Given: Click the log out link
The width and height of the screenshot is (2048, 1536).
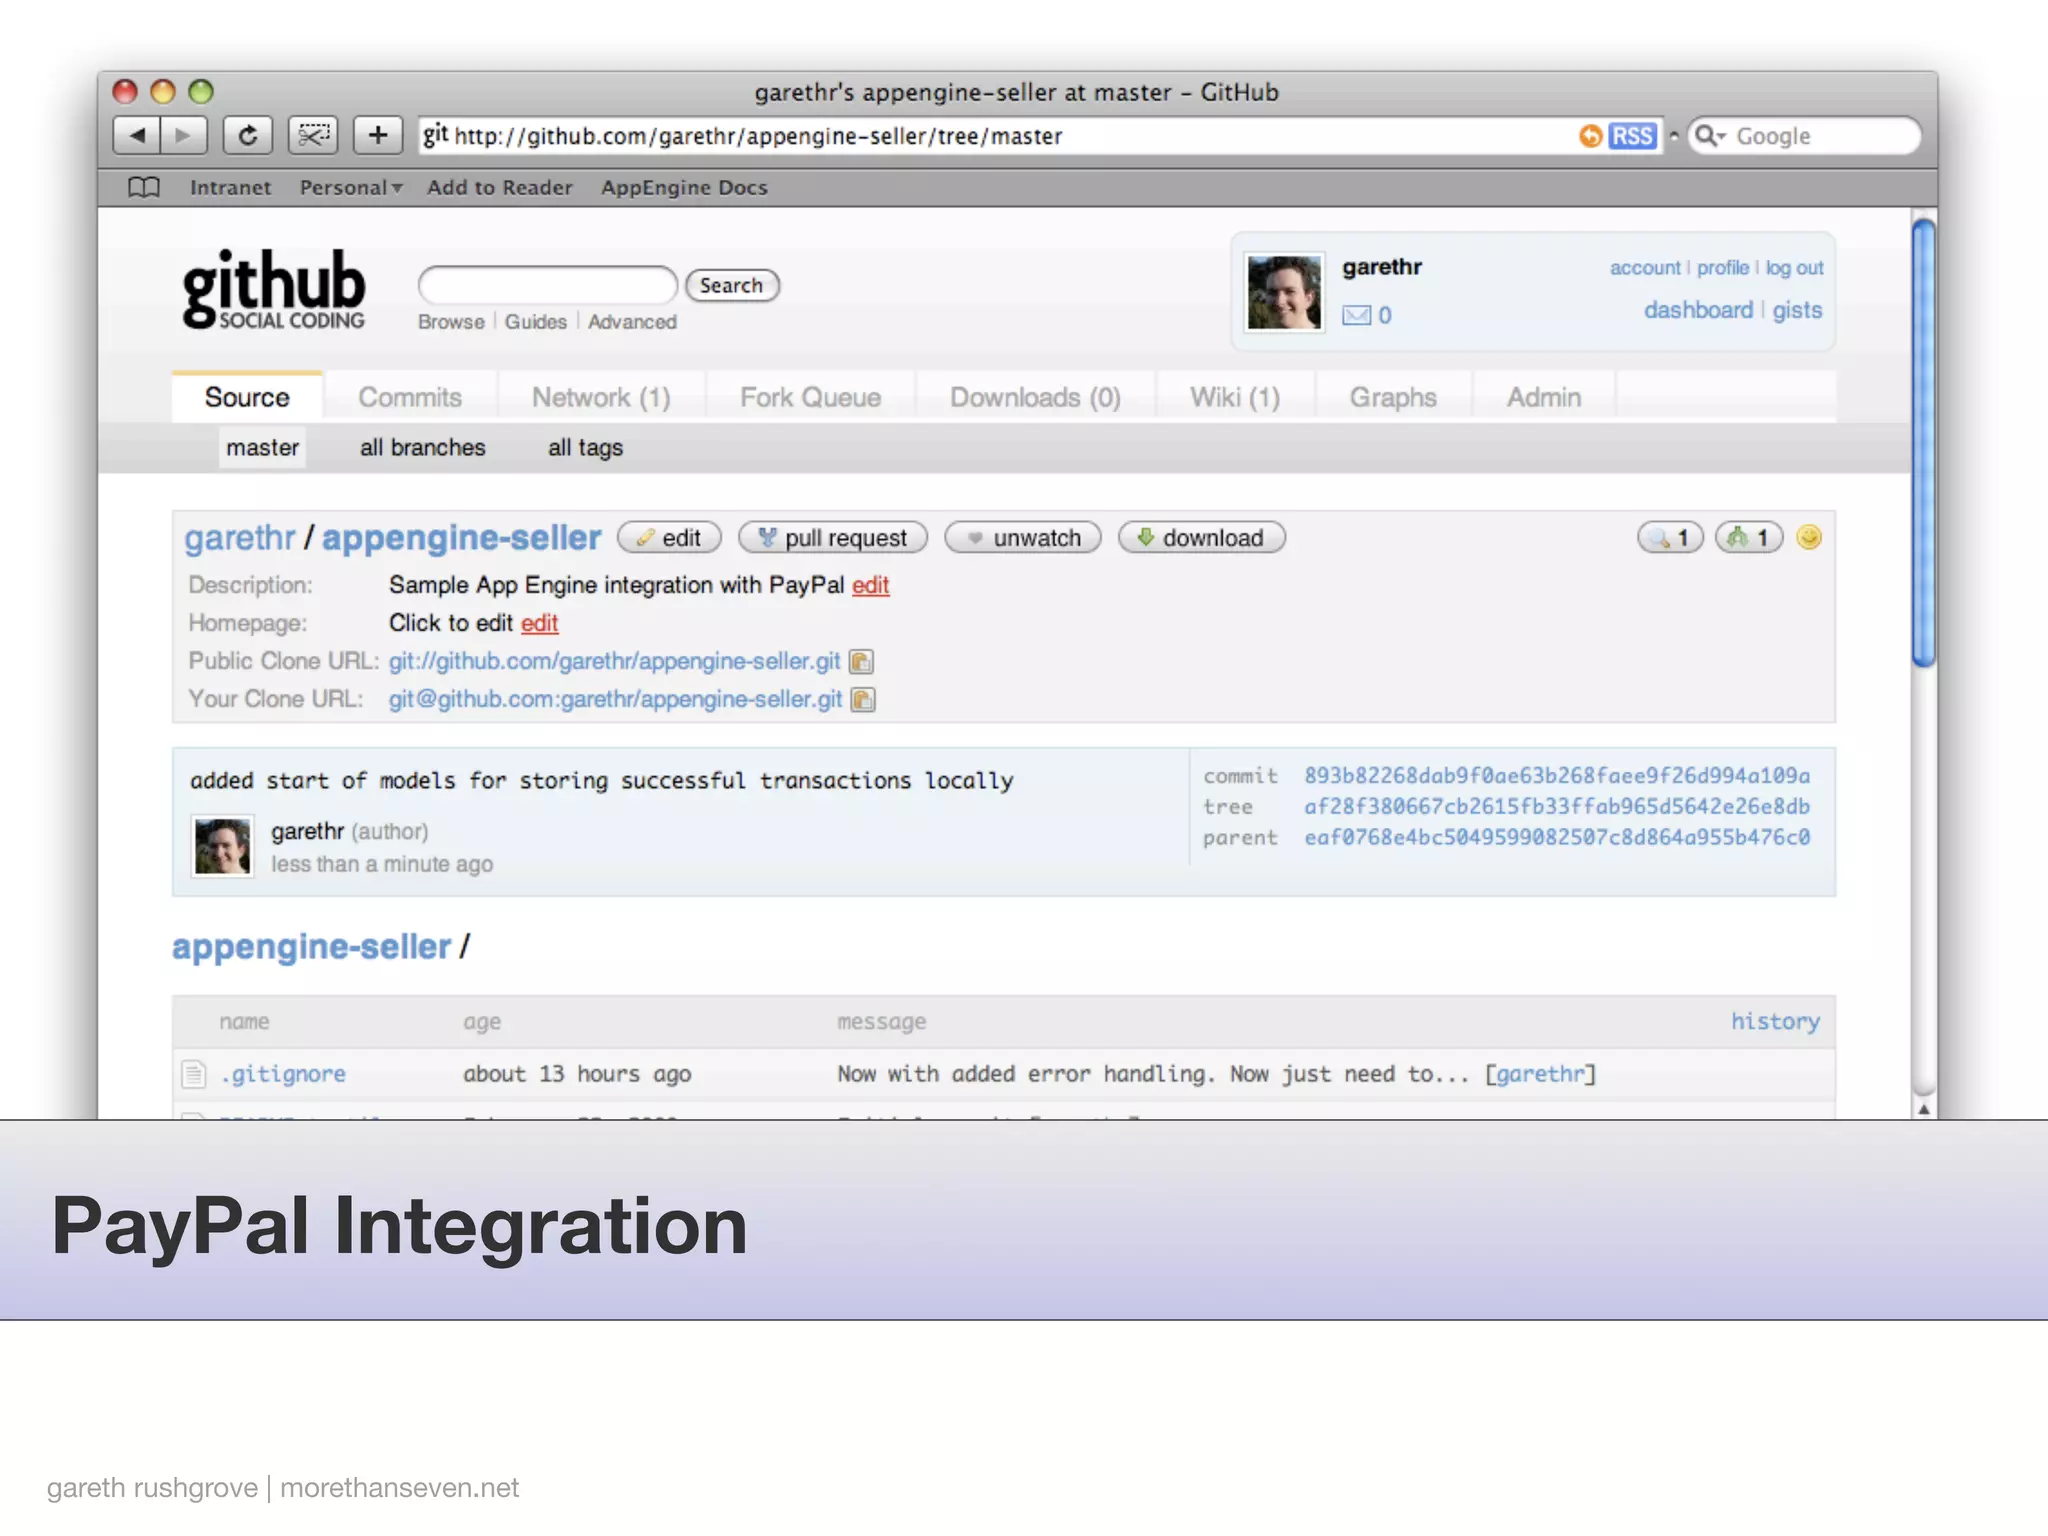Looking at the screenshot, I should pos(1794,268).
